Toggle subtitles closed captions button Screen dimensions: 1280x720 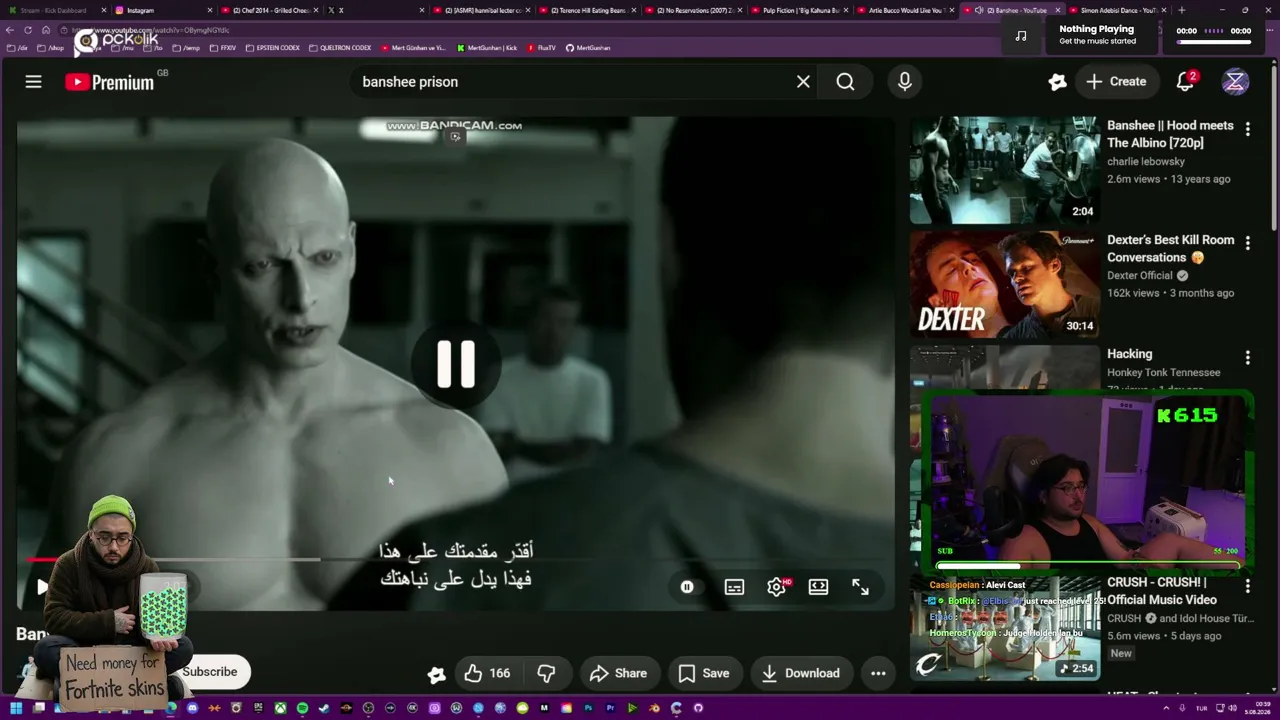(734, 587)
